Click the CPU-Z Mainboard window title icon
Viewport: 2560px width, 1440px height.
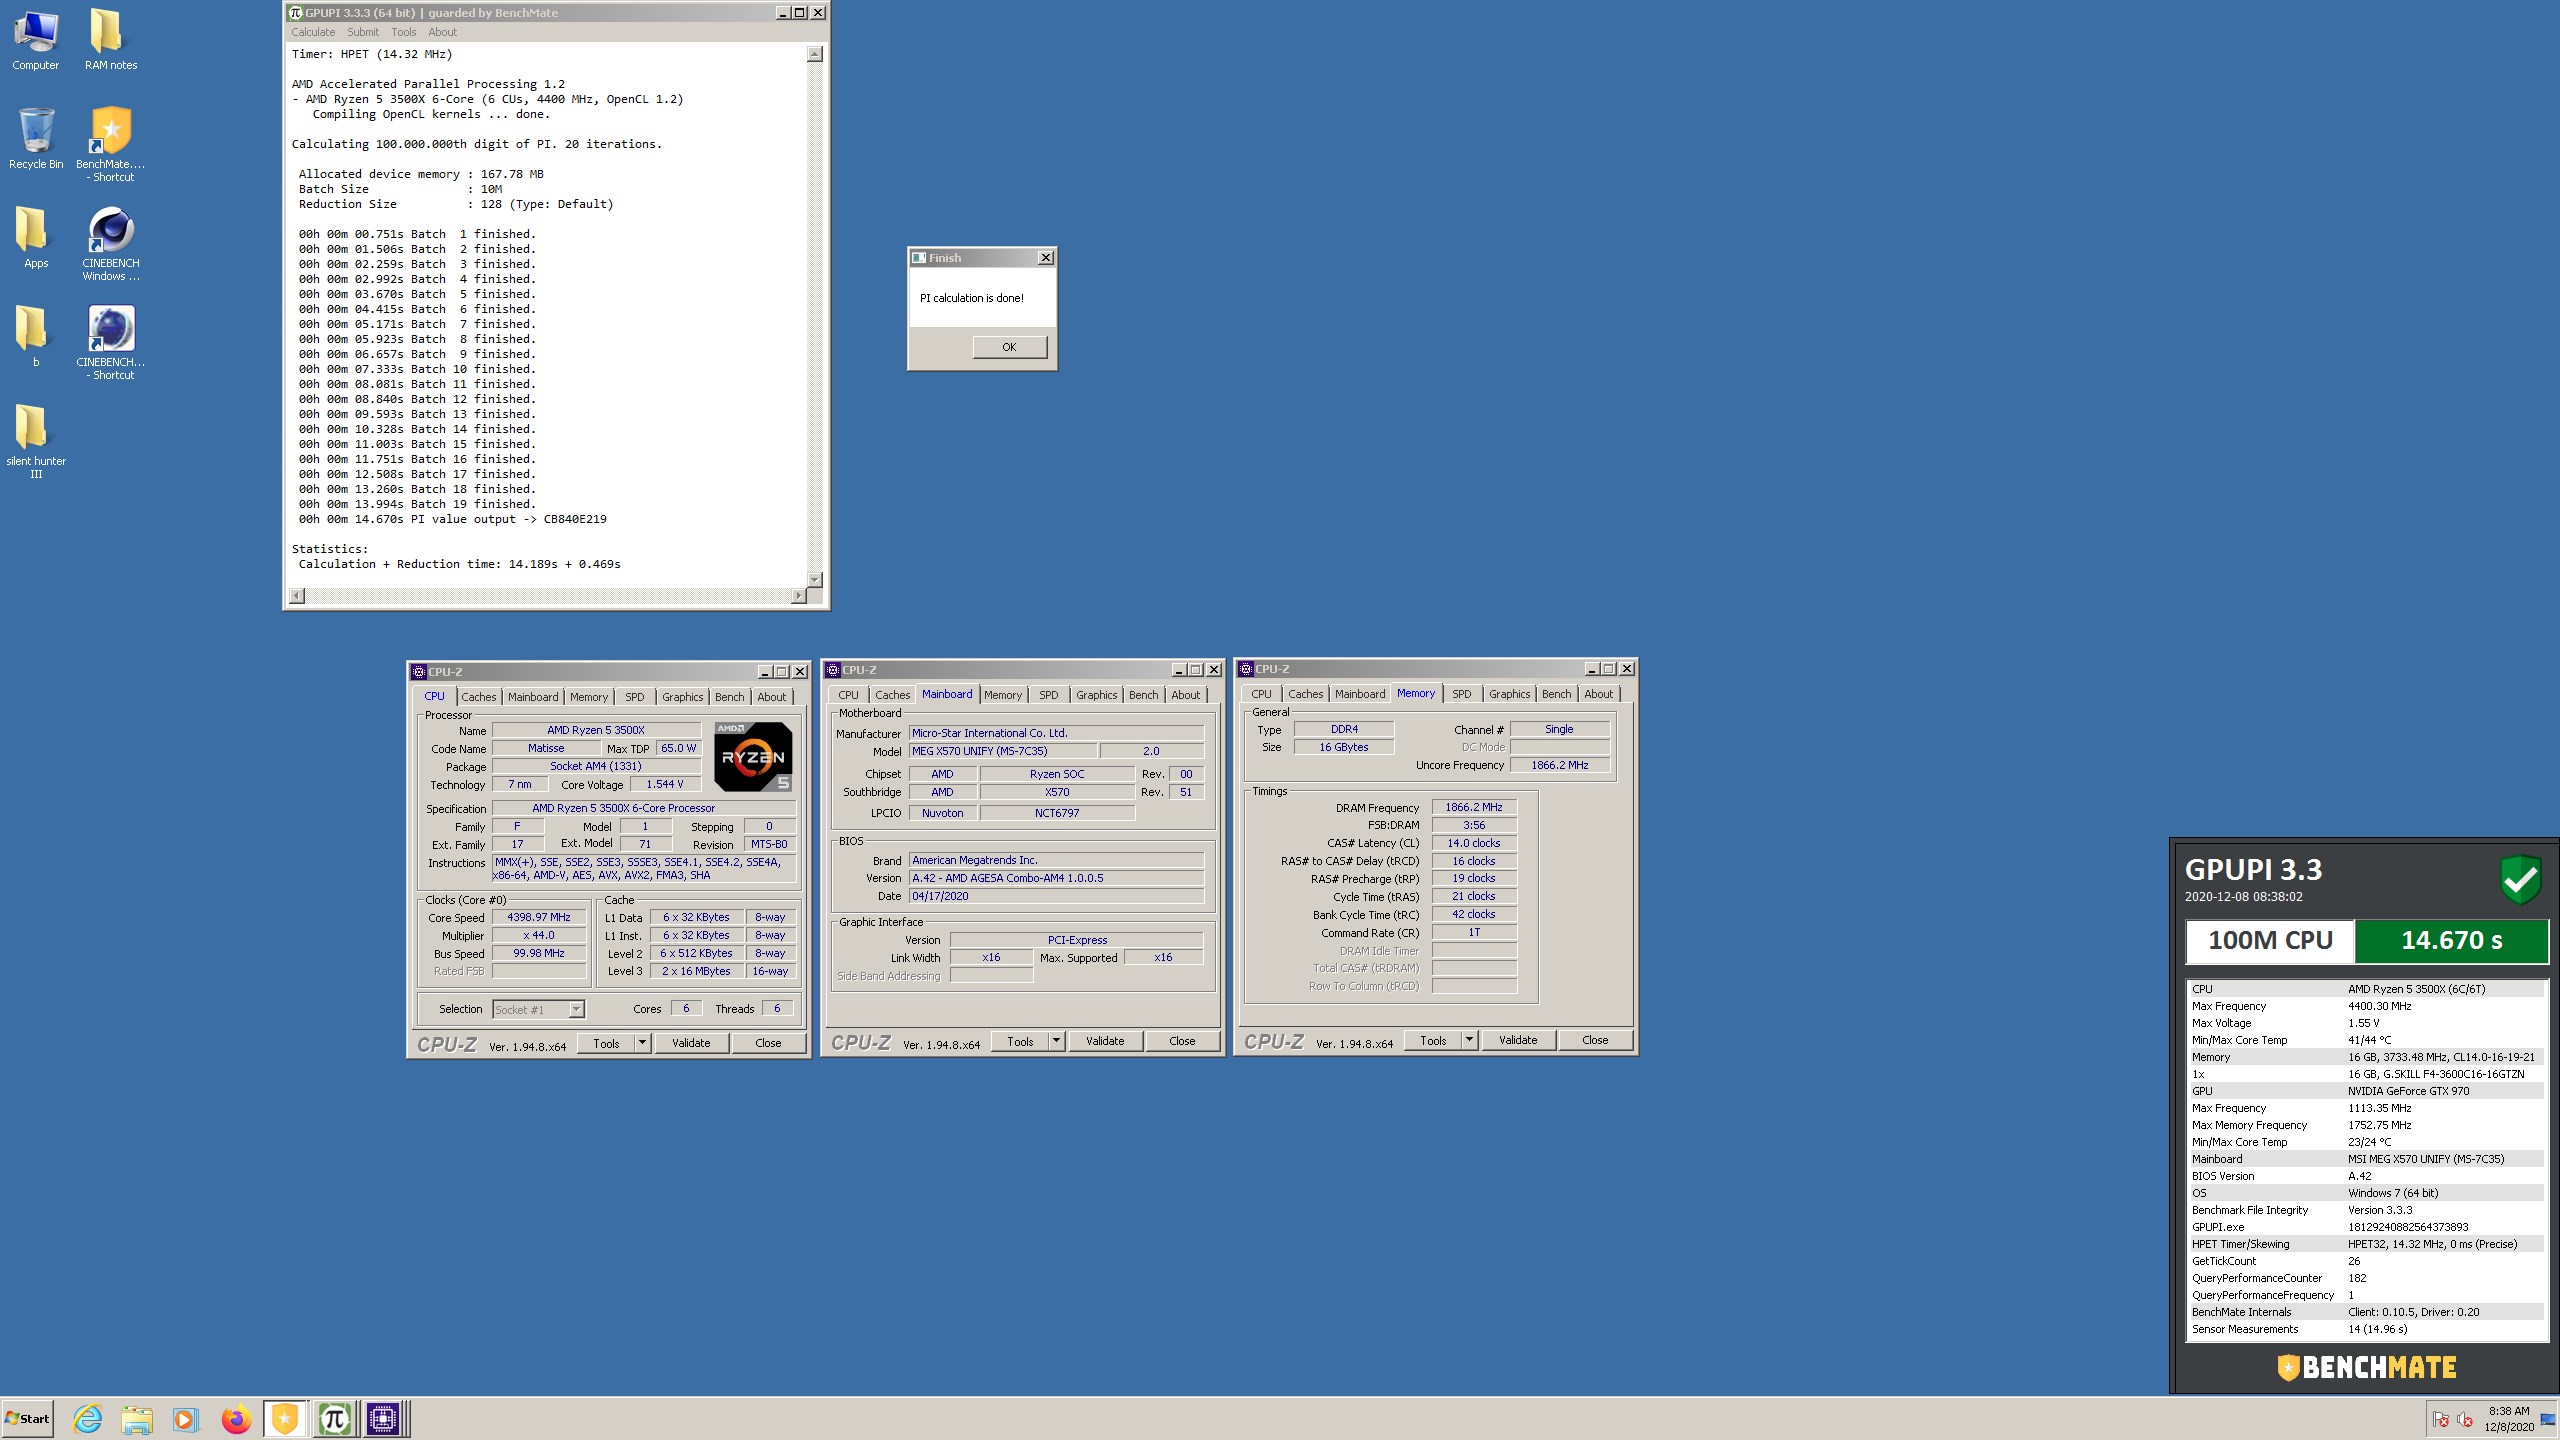(x=833, y=670)
